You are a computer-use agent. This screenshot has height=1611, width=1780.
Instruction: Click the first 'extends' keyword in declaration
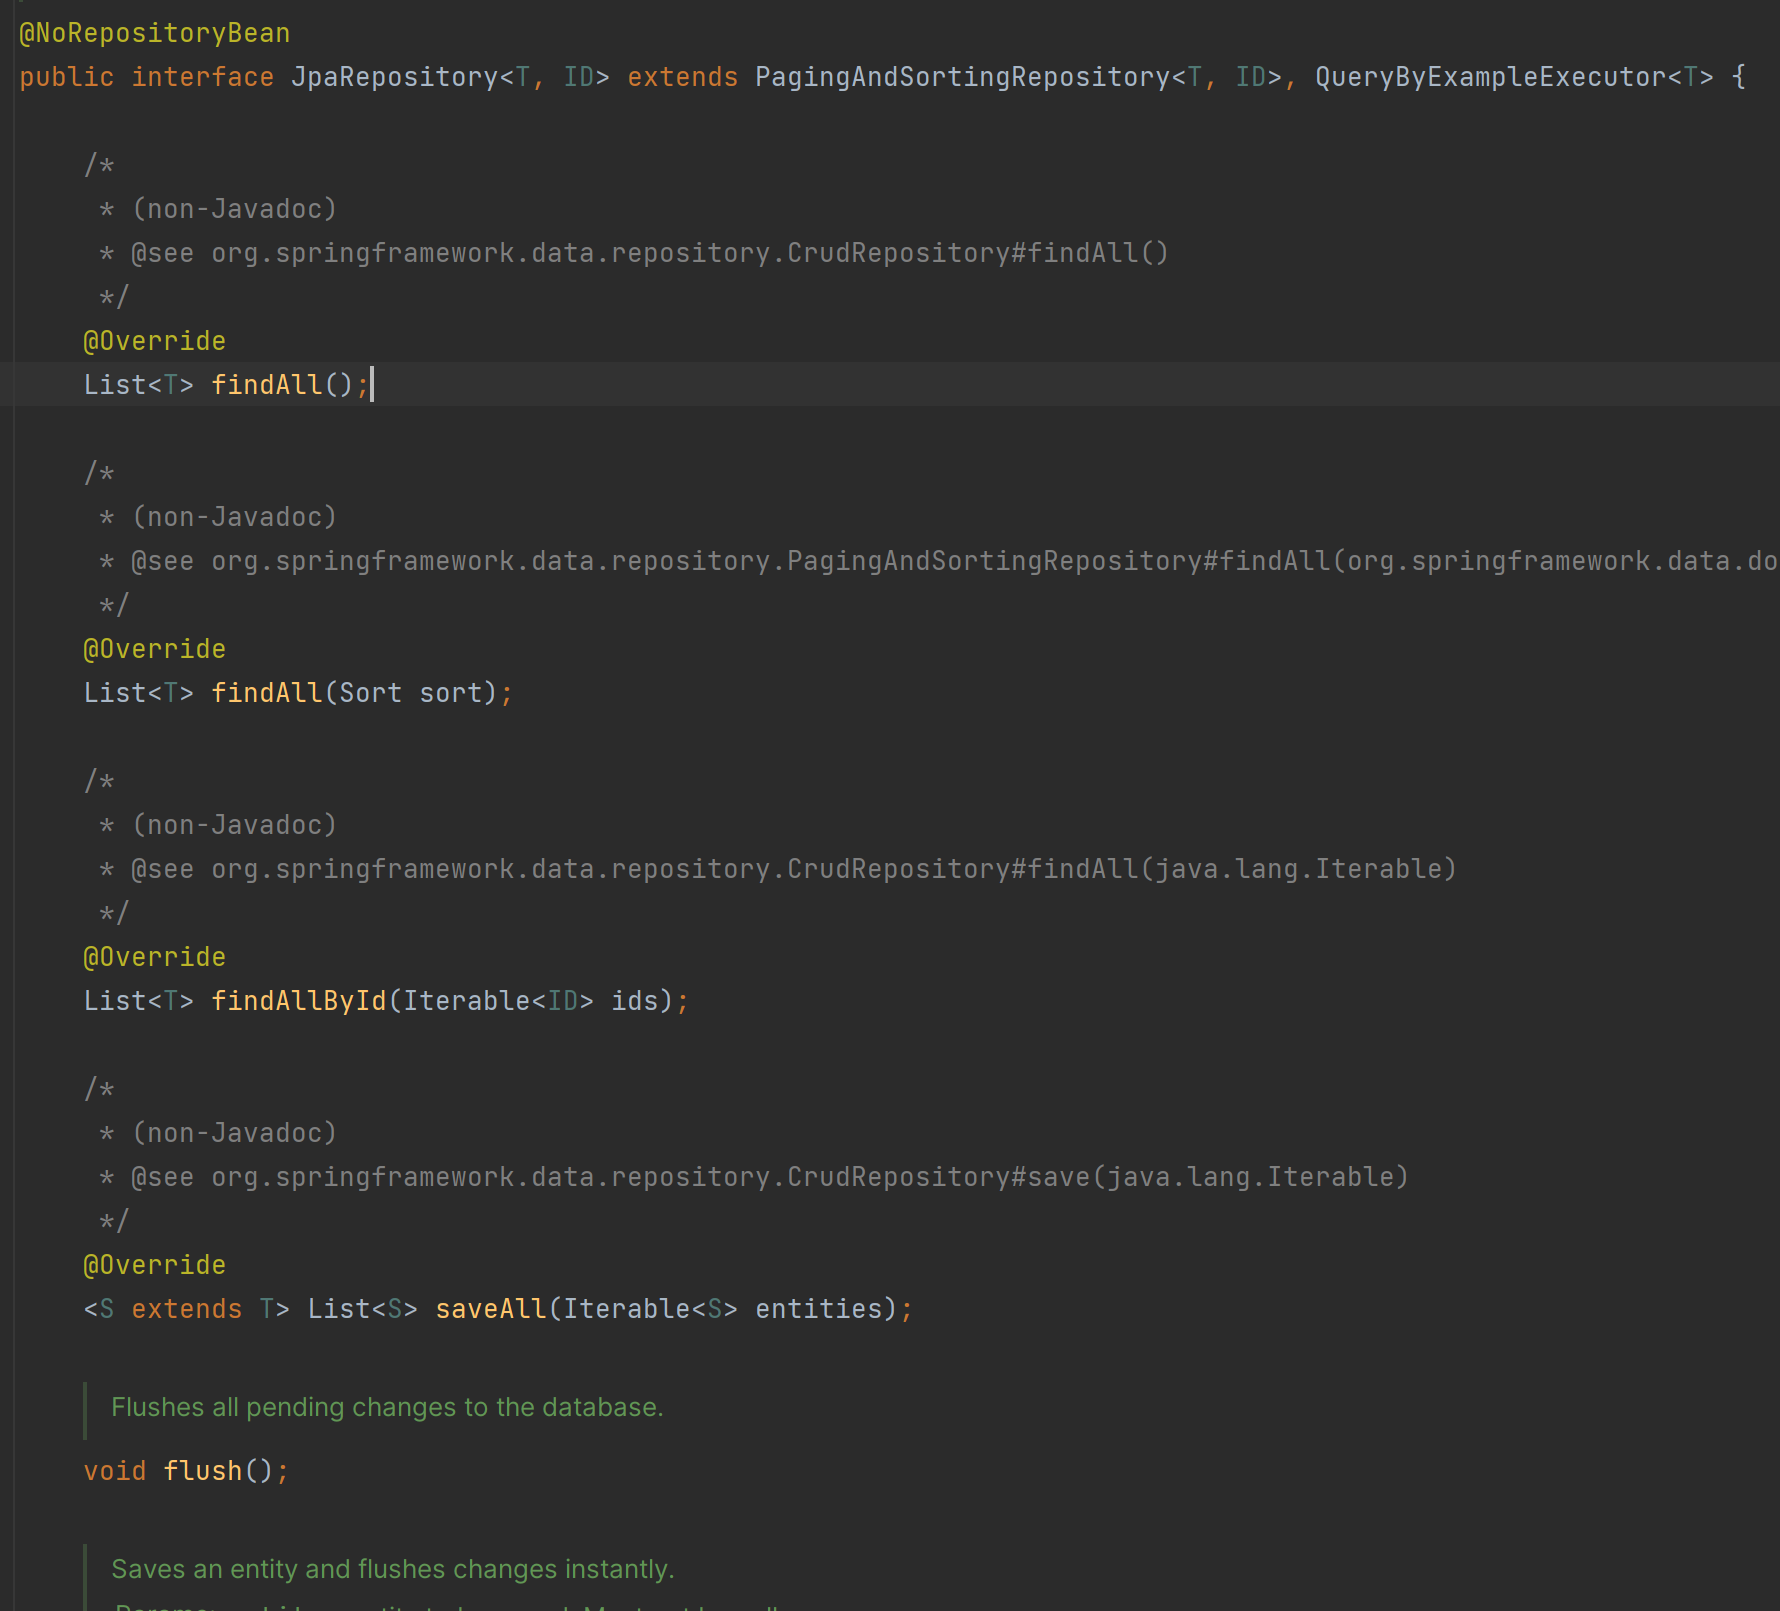click(x=683, y=77)
